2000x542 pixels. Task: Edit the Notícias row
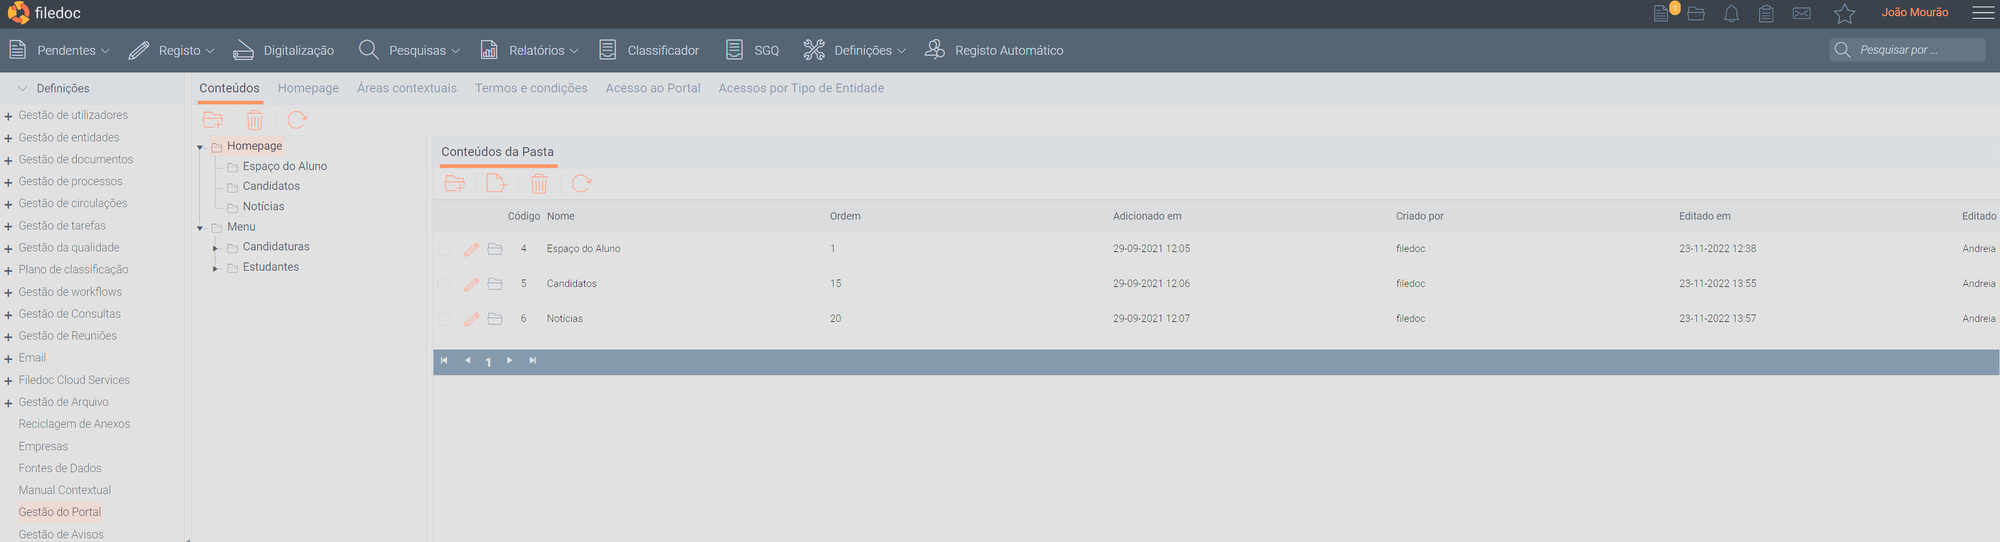pos(472,319)
